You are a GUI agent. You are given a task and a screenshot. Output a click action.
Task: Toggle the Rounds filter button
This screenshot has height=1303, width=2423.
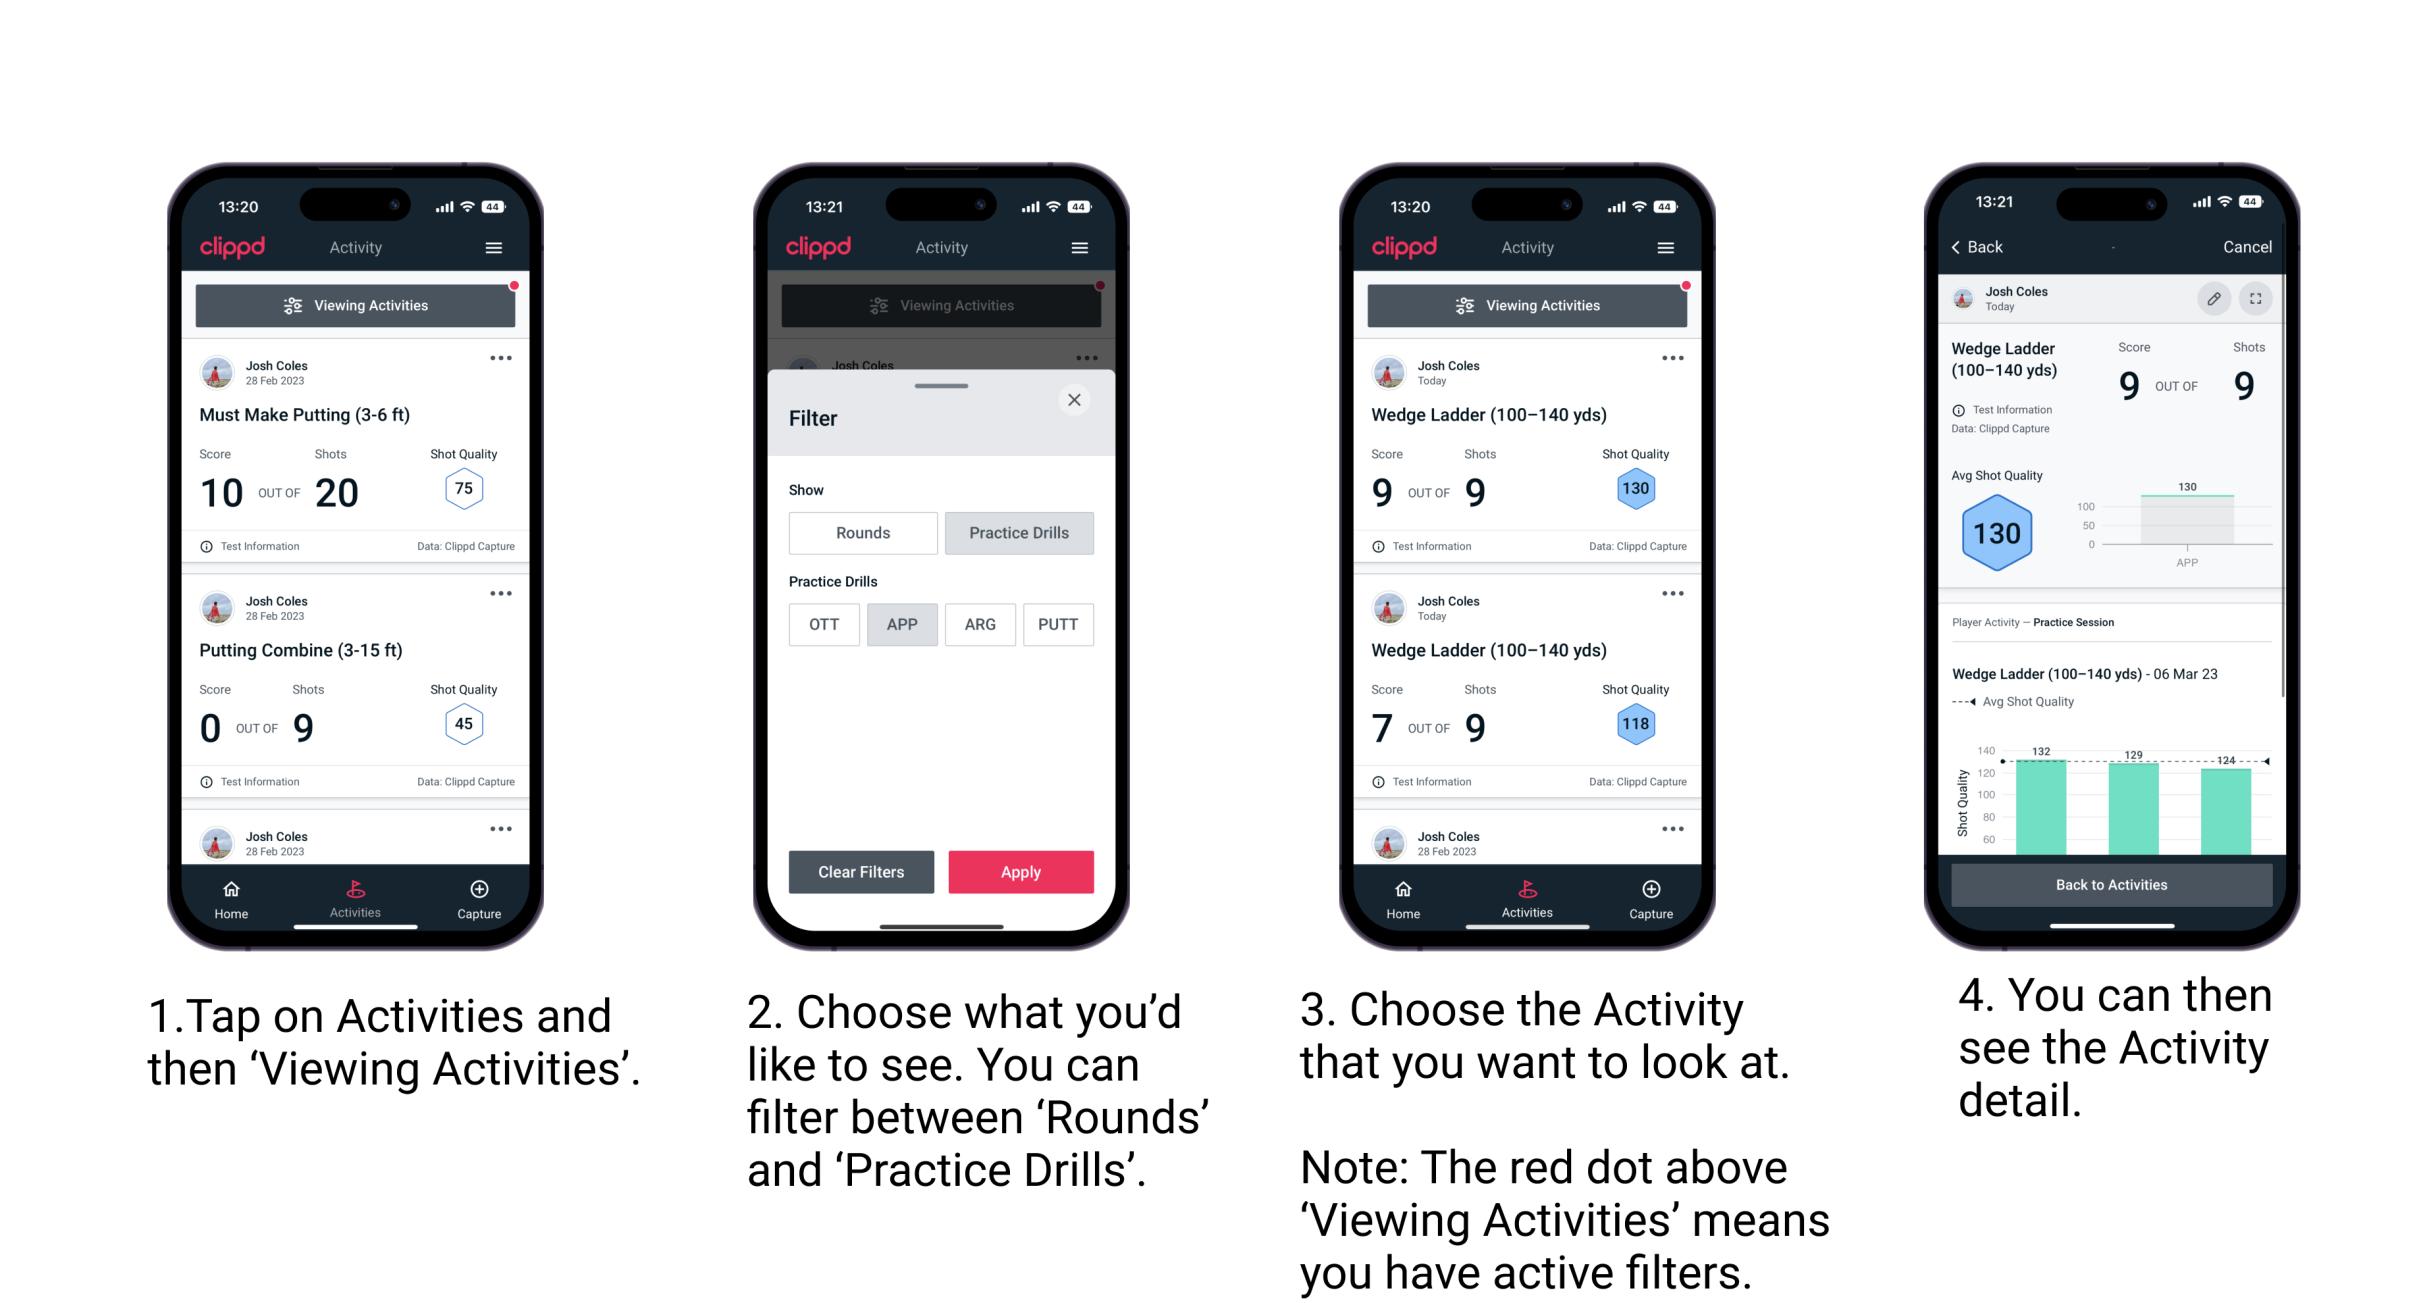coord(862,533)
